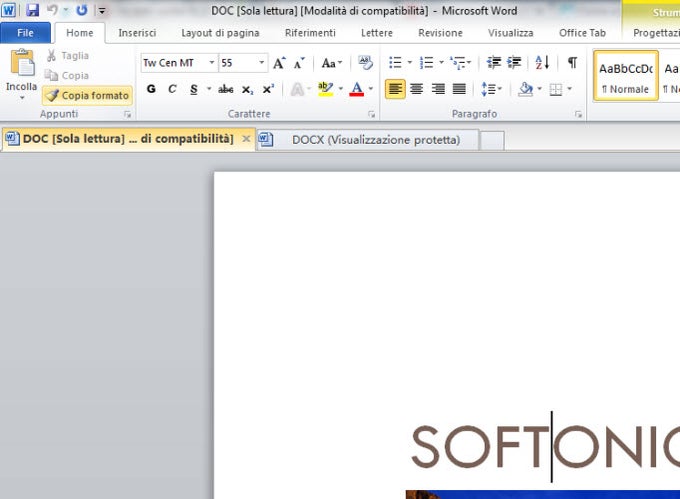Viewport: 680px width, 499px height.
Task: Open the Paragrafo dialog launcher
Action: tap(578, 114)
